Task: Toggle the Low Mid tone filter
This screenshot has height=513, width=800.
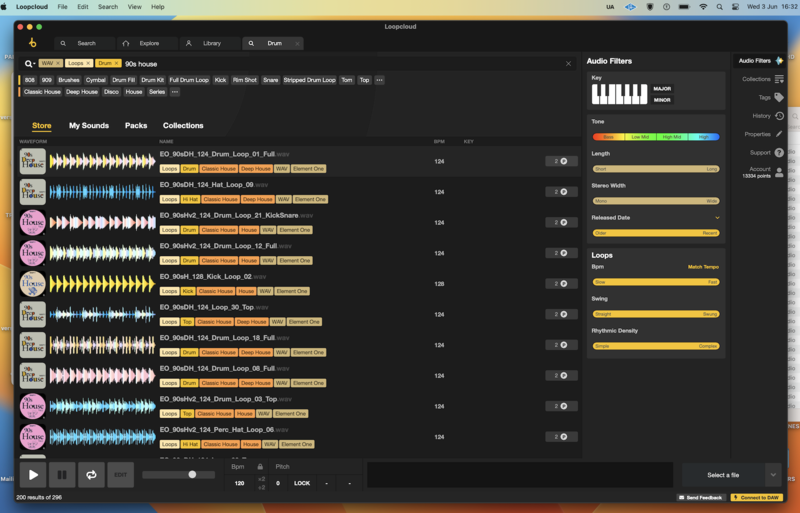Action: point(640,137)
